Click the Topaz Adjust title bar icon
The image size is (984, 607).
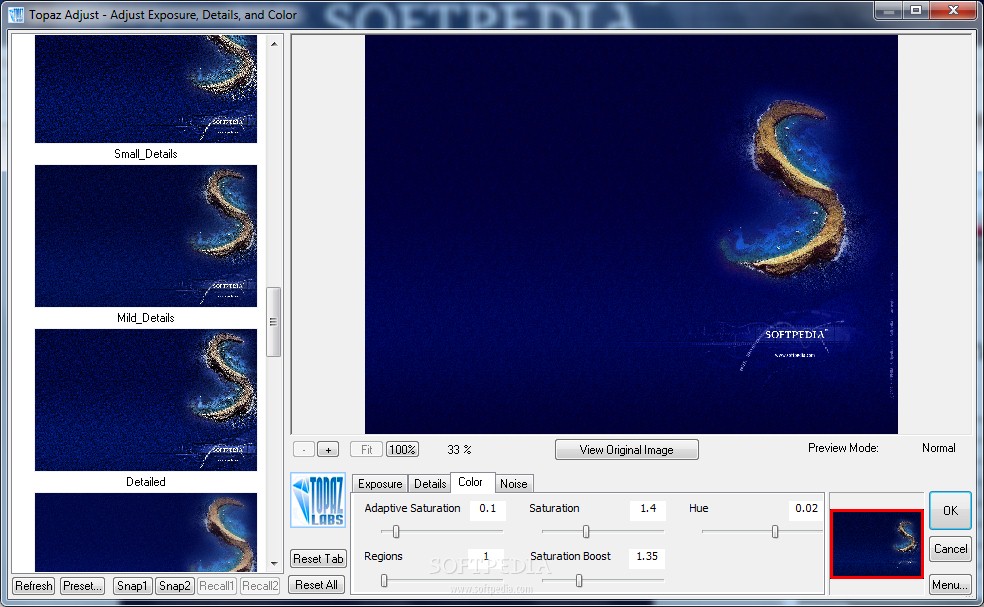tap(16, 14)
